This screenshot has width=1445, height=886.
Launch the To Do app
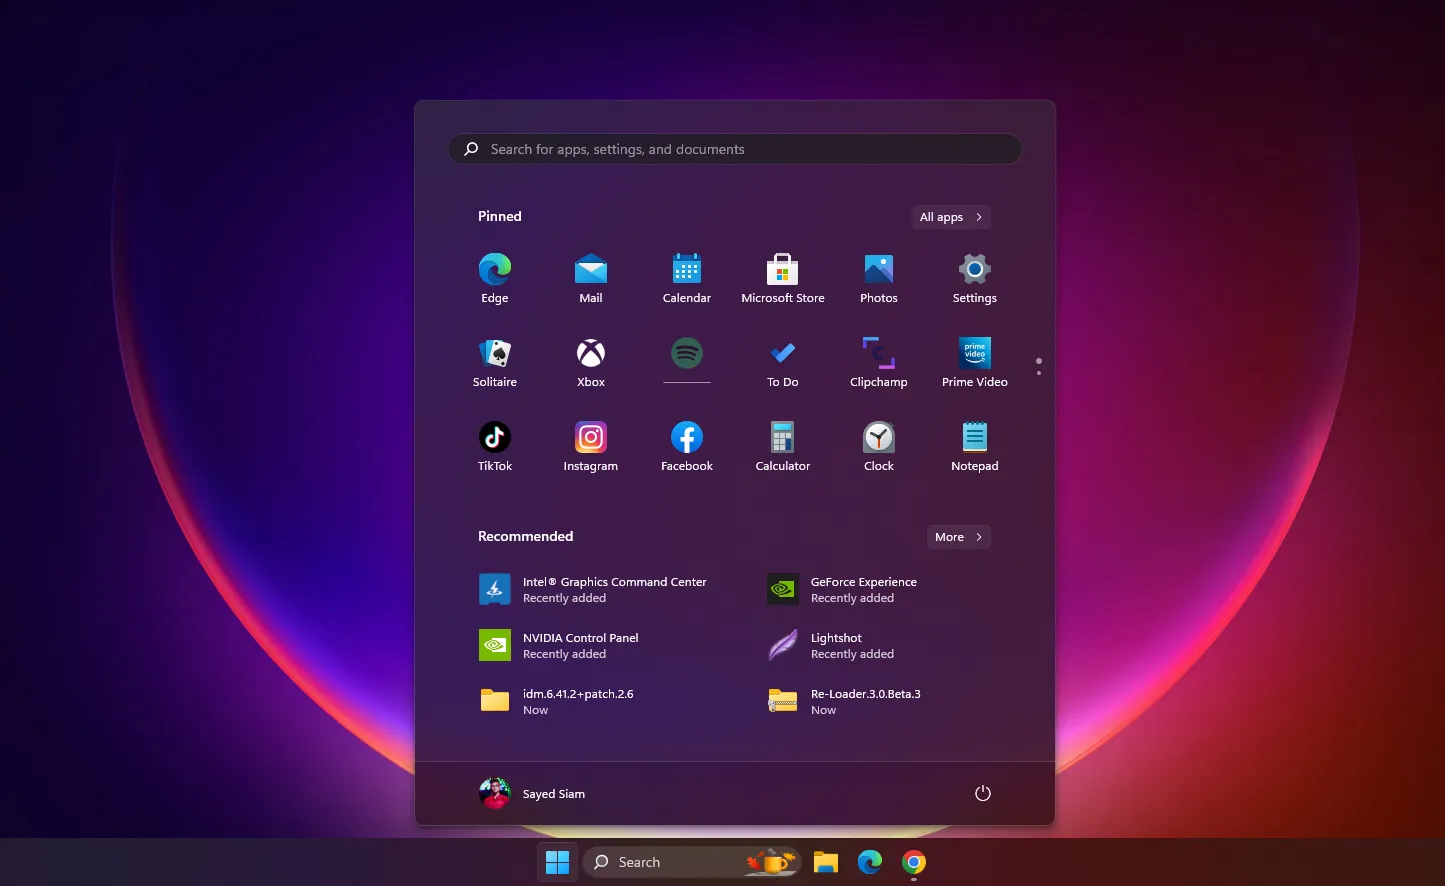coord(783,362)
